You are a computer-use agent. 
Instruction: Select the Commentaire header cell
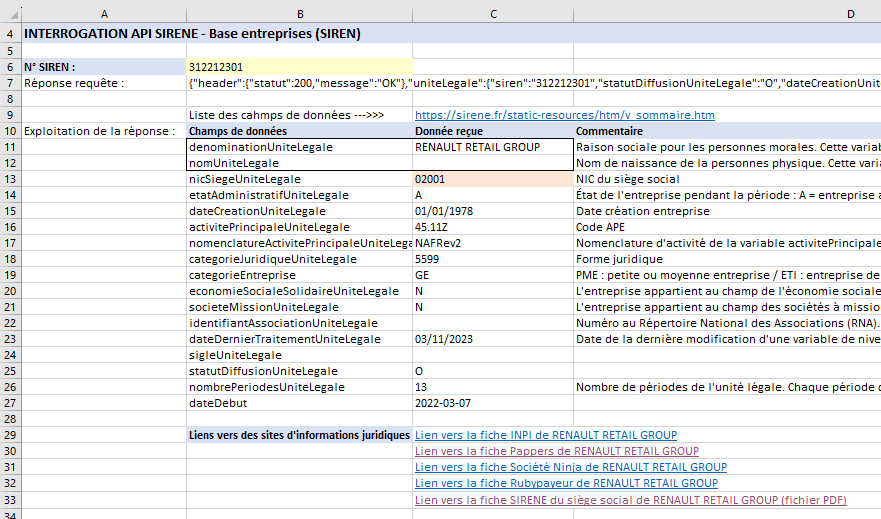coord(727,131)
